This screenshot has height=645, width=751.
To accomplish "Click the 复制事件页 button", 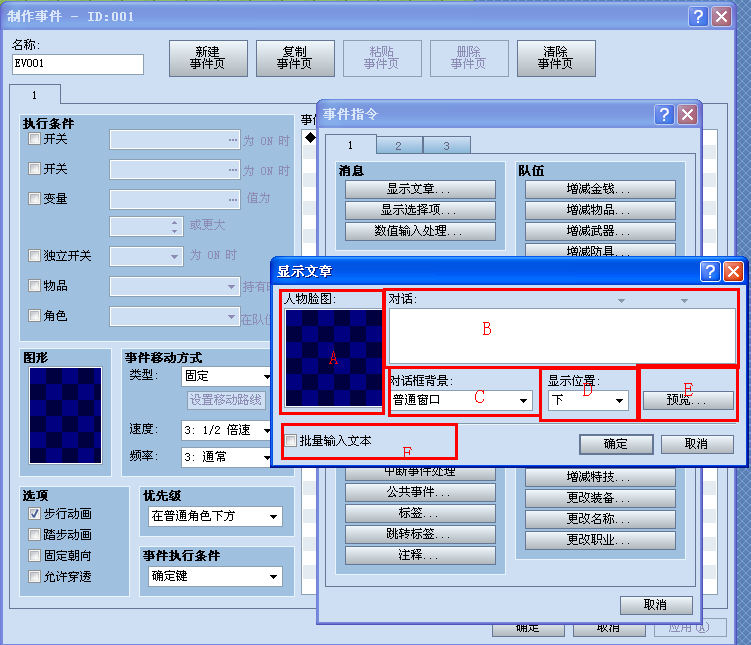I will [296, 58].
